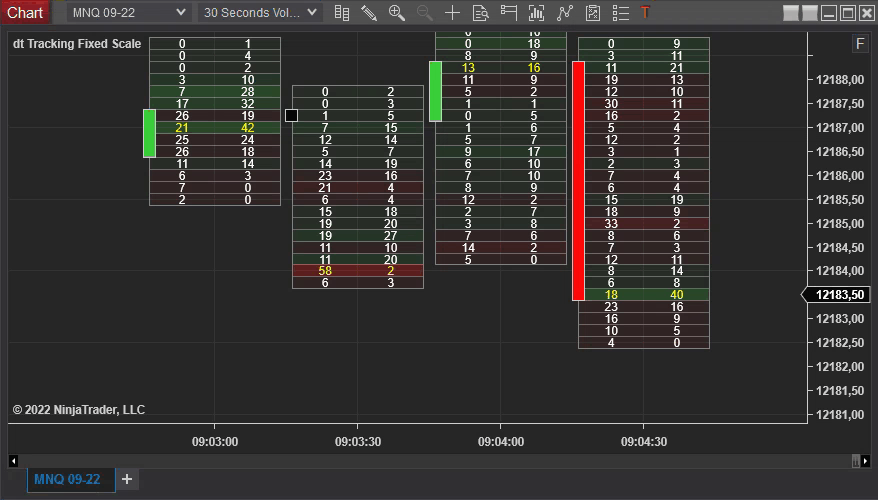Click the red candle body at 09:04:30
Viewport: 878px width, 500px height.
click(x=578, y=181)
